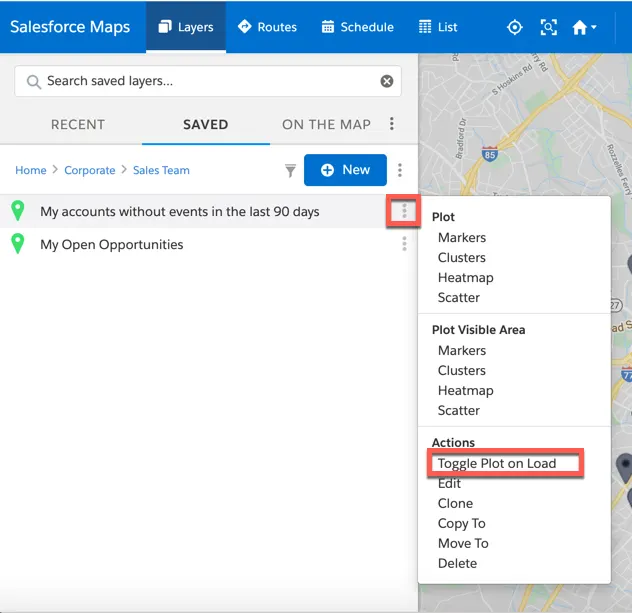The width and height of the screenshot is (632, 613).
Task: Select the Edit action
Action: pyautogui.click(x=449, y=484)
